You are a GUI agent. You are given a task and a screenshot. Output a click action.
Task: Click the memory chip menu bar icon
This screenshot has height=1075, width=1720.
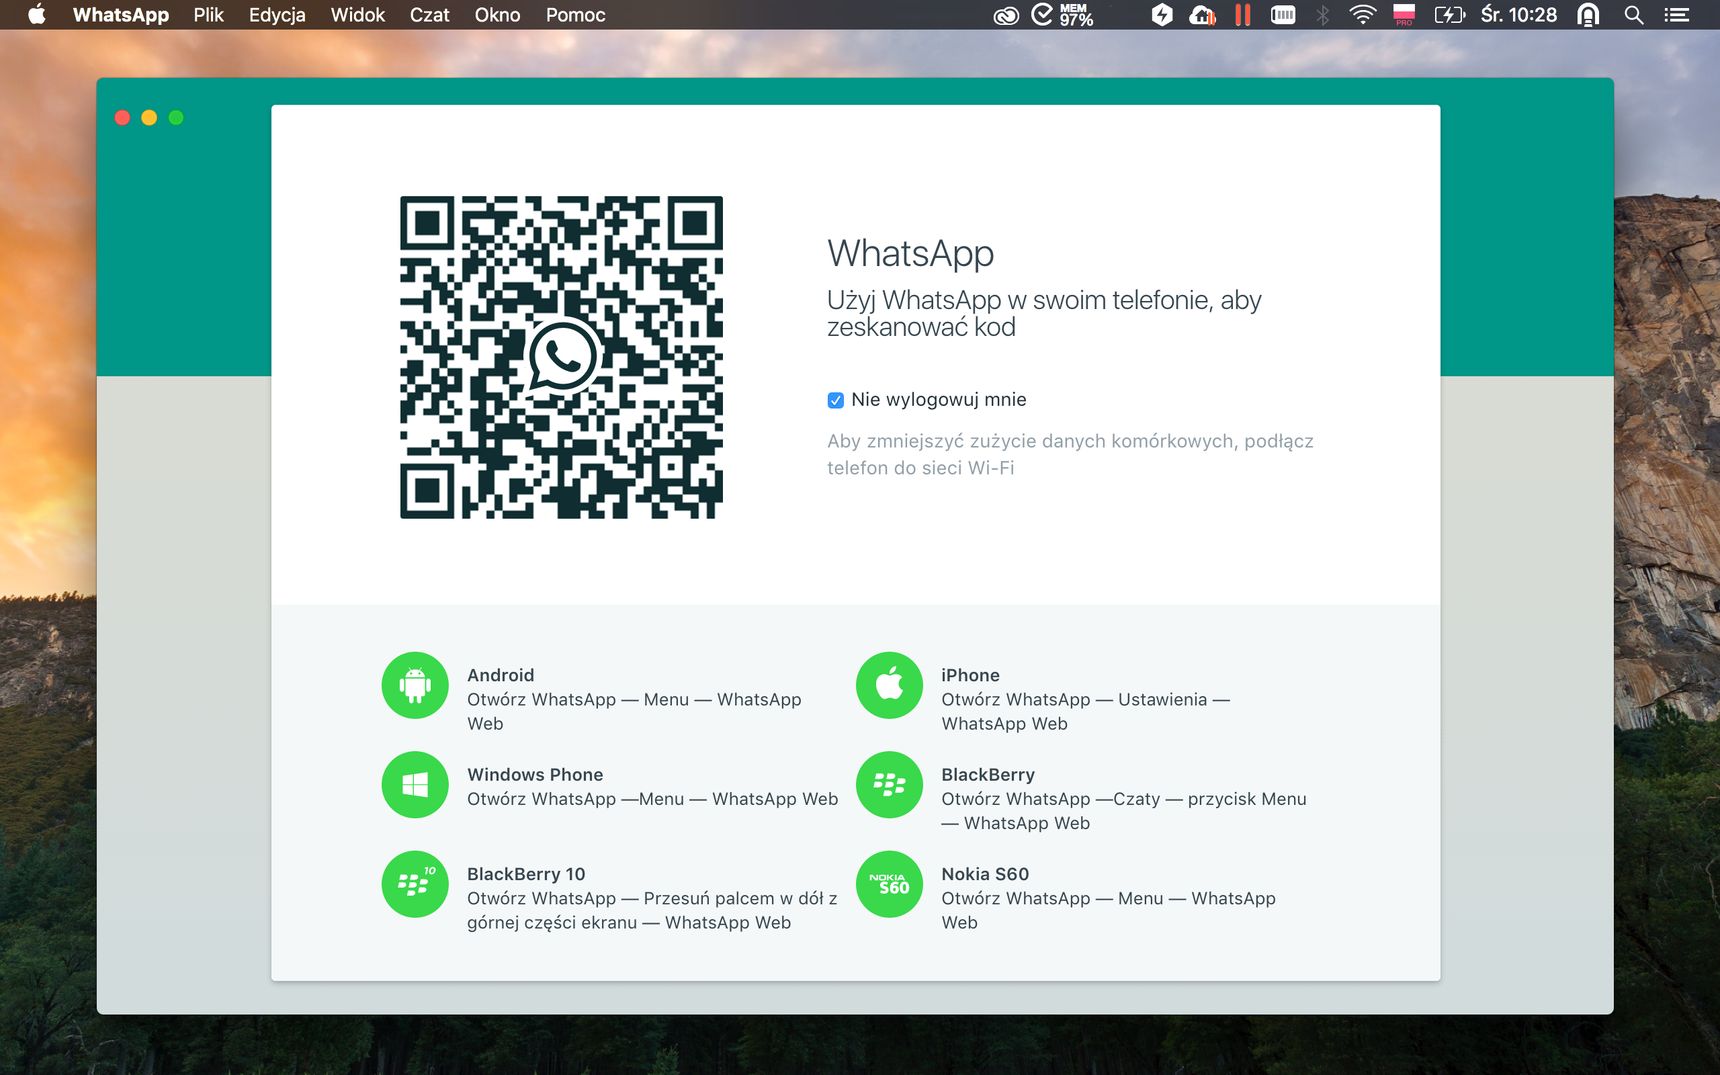pyautogui.click(x=1283, y=15)
